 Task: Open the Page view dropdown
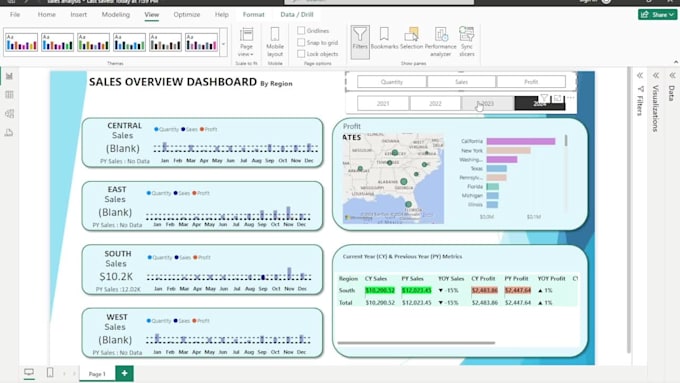[x=246, y=42]
